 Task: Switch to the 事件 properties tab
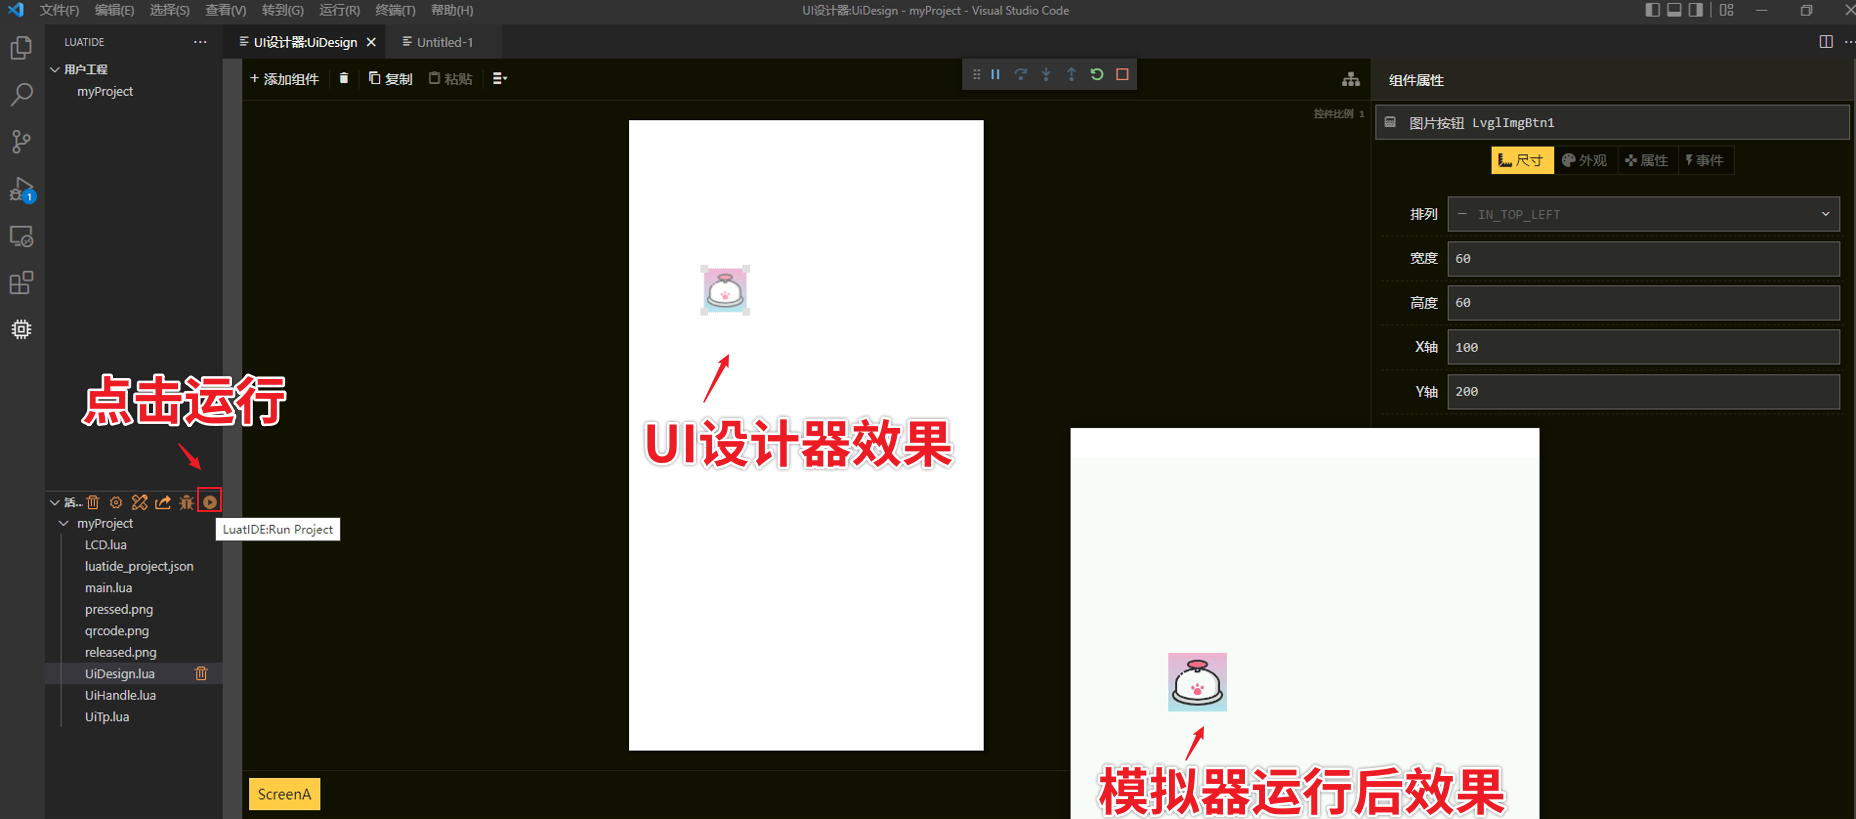1705,160
